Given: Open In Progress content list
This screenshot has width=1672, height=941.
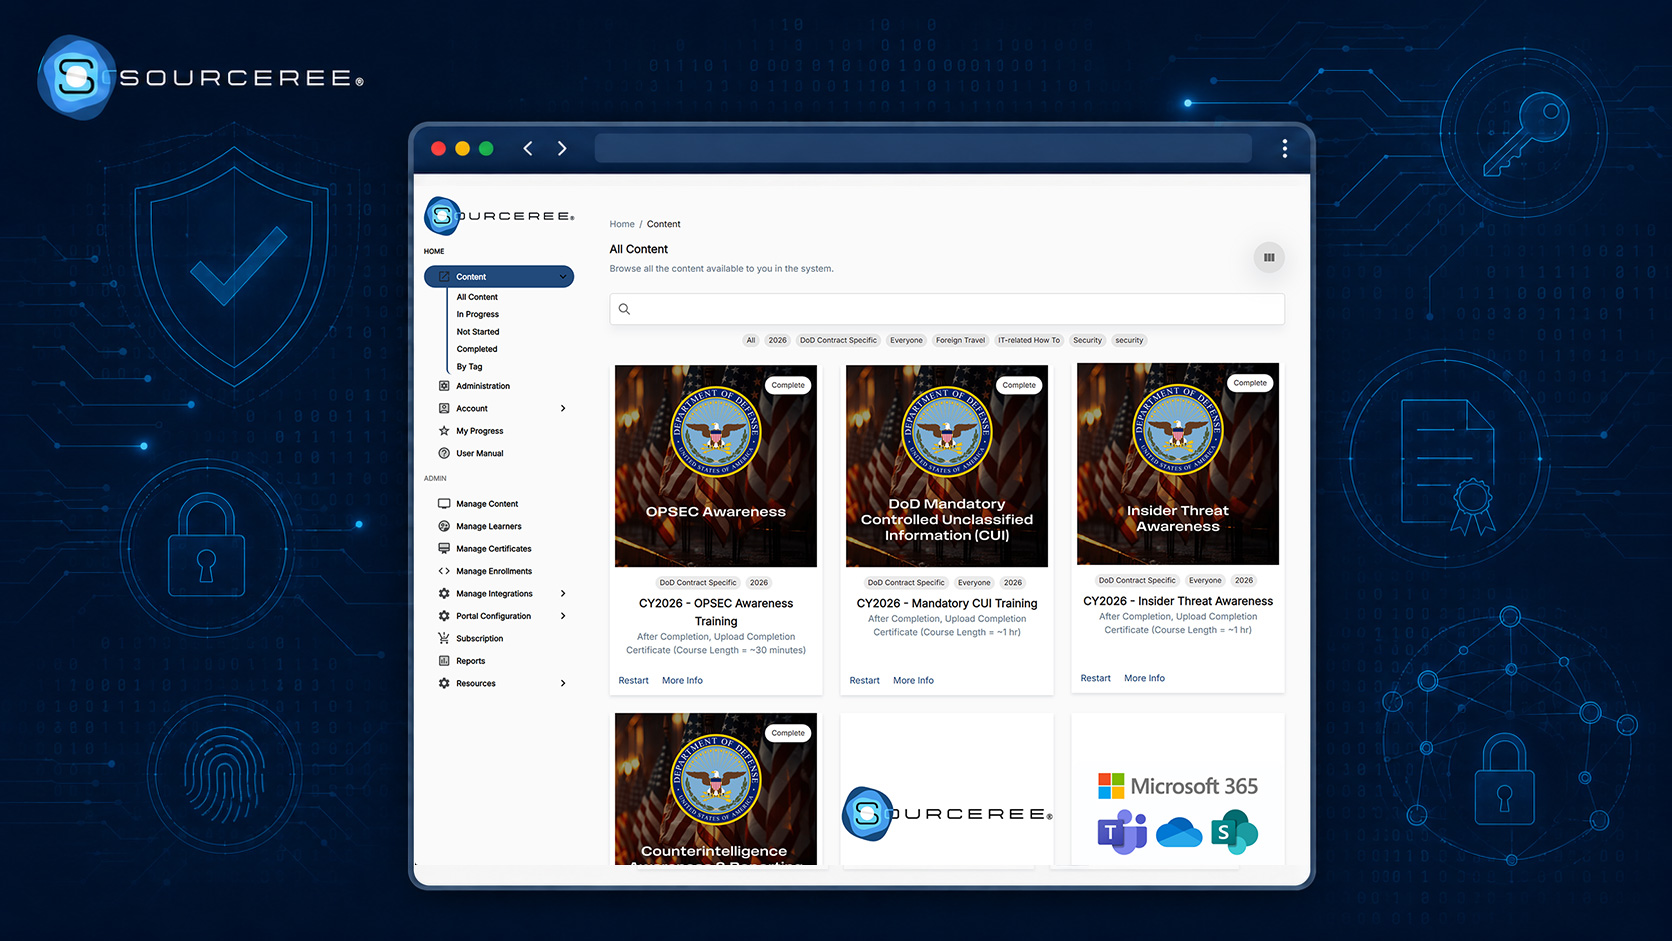Looking at the screenshot, I should 478,314.
